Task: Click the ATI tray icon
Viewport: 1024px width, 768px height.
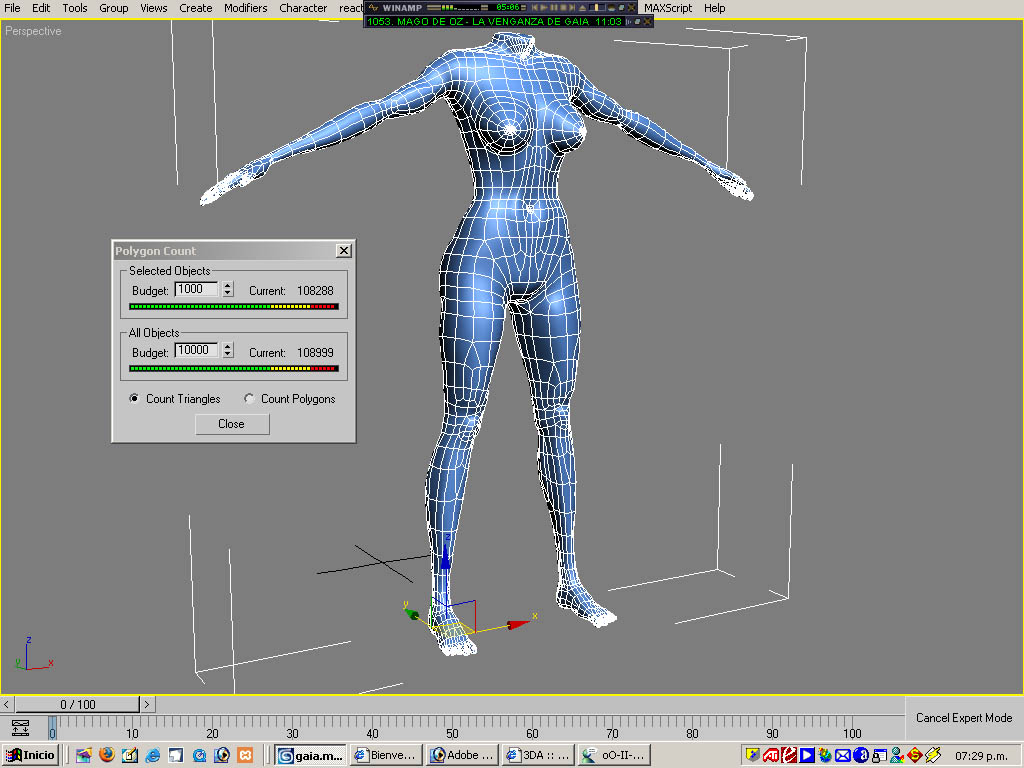Action: pyautogui.click(x=771, y=755)
